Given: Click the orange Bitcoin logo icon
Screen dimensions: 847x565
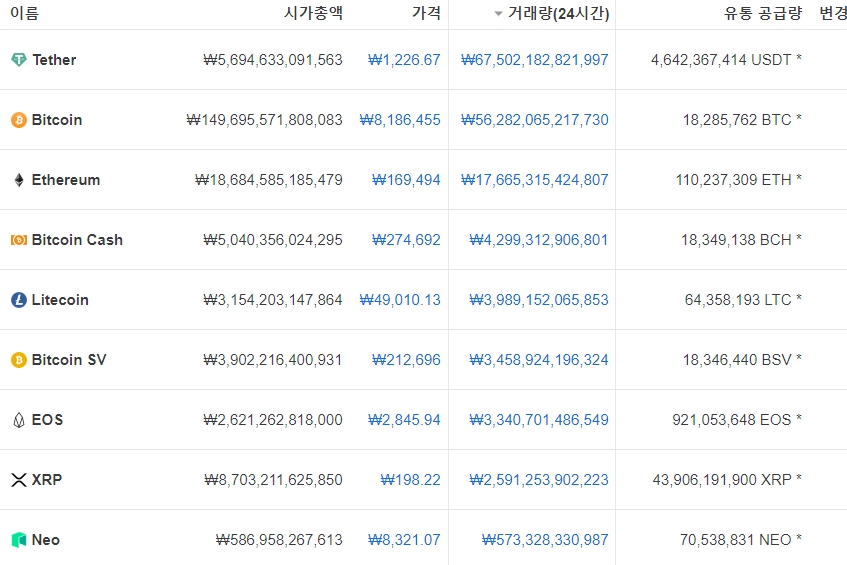Looking at the screenshot, I should 19,119.
